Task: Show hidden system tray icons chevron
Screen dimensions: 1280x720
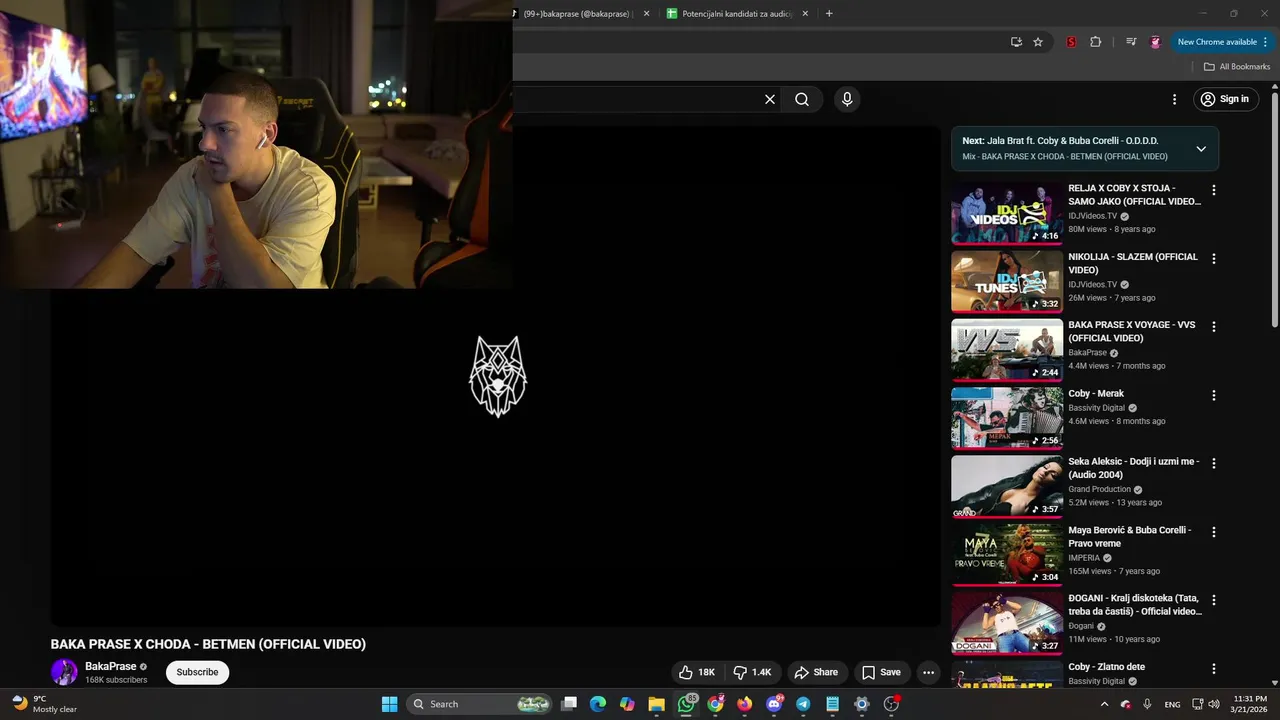Action: pos(1104,704)
